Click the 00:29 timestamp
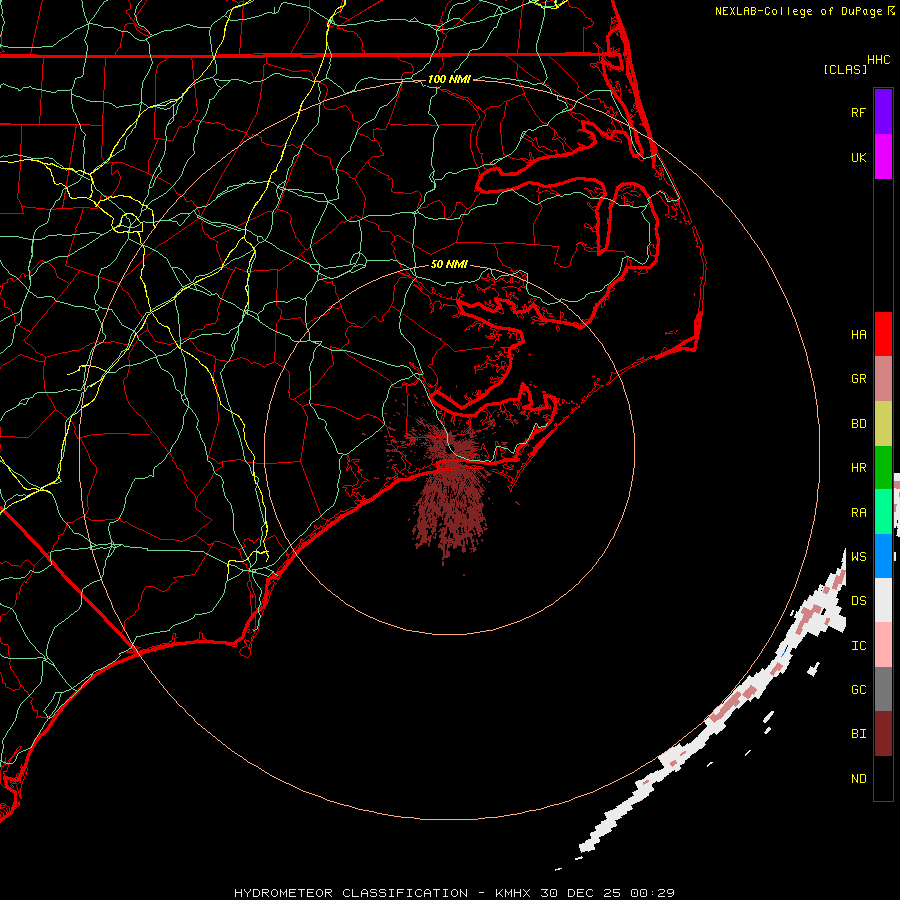 652,893
